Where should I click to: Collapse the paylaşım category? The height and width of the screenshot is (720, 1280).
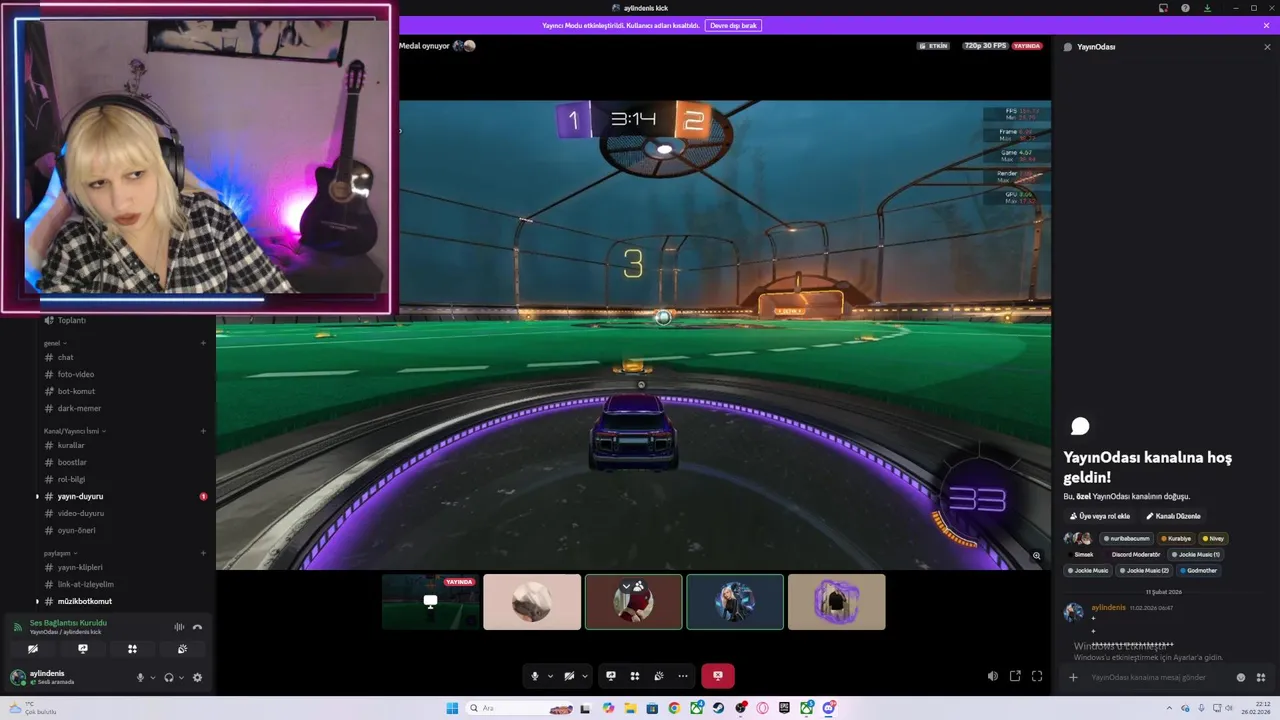coord(58,553)
